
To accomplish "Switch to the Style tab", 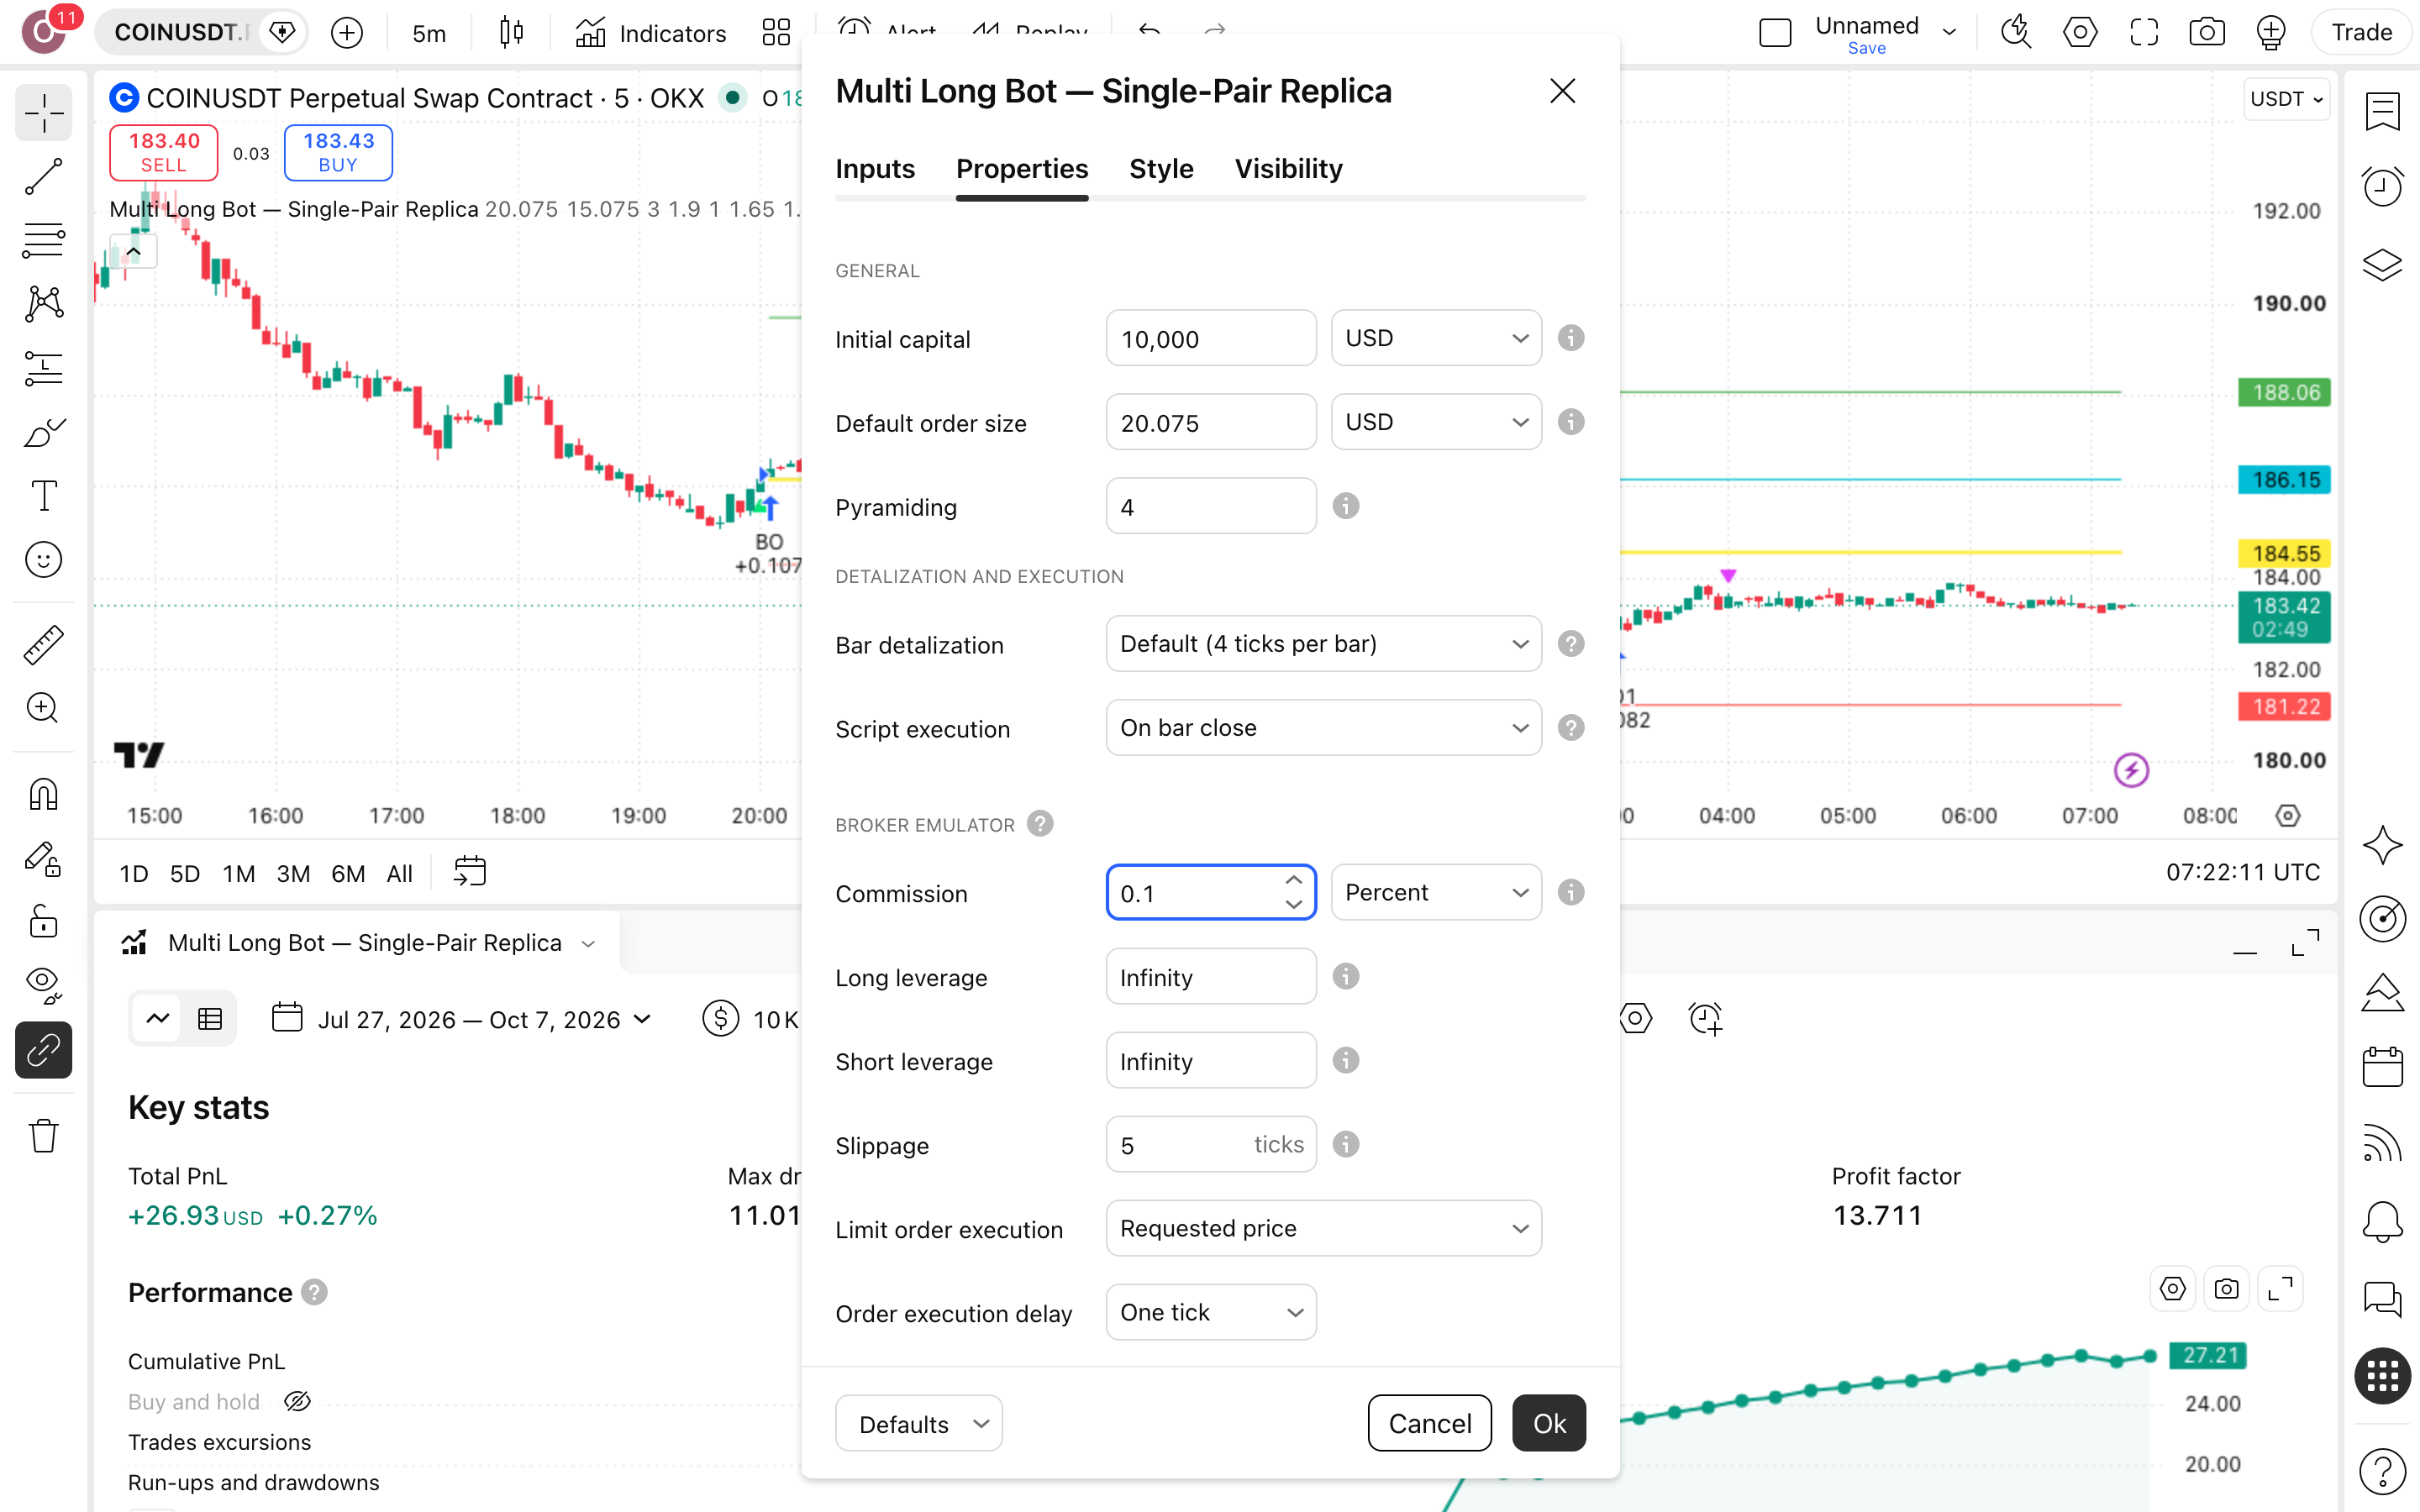I will pos(1161,169).
